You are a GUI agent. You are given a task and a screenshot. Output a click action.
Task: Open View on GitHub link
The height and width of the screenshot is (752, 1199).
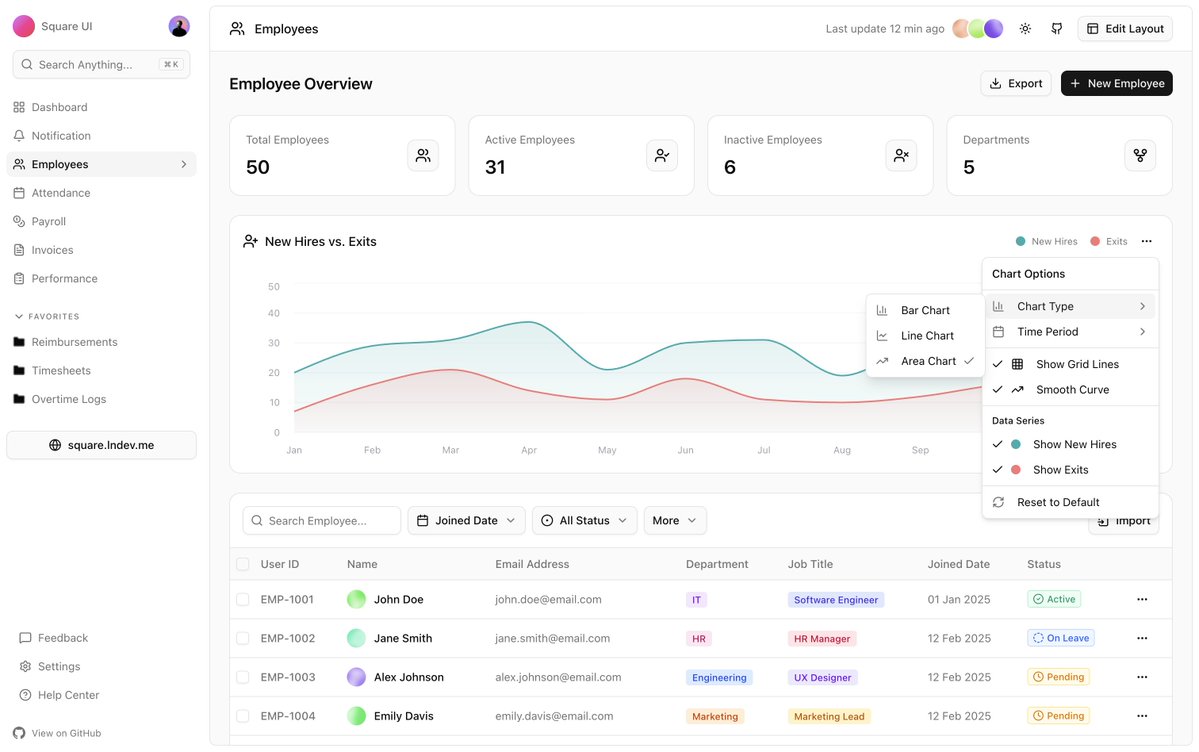tap(57, 733)
